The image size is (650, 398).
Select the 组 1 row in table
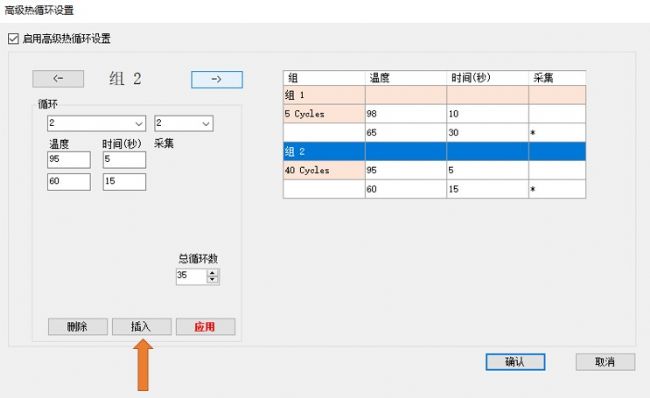434,95
